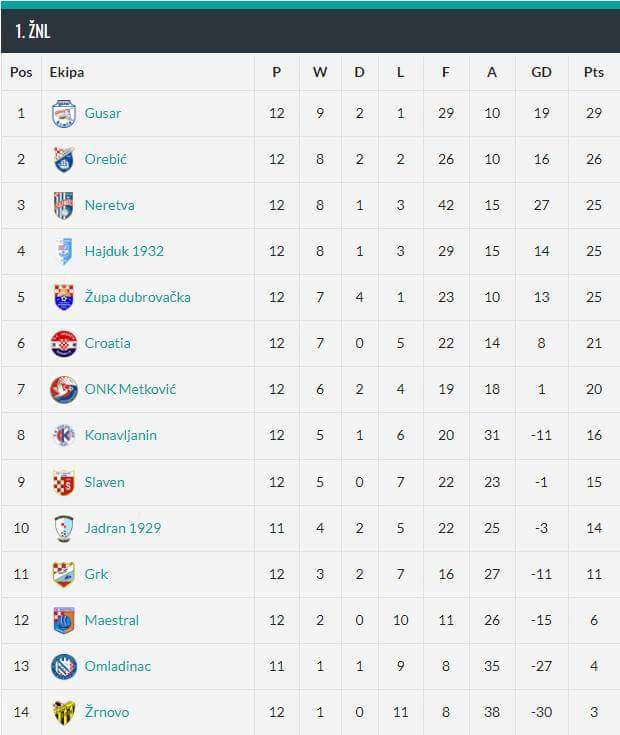Click the Hajduk 1932 team logo
The image size is (620, 735).
pyautogui.click(x=64, y=252)
